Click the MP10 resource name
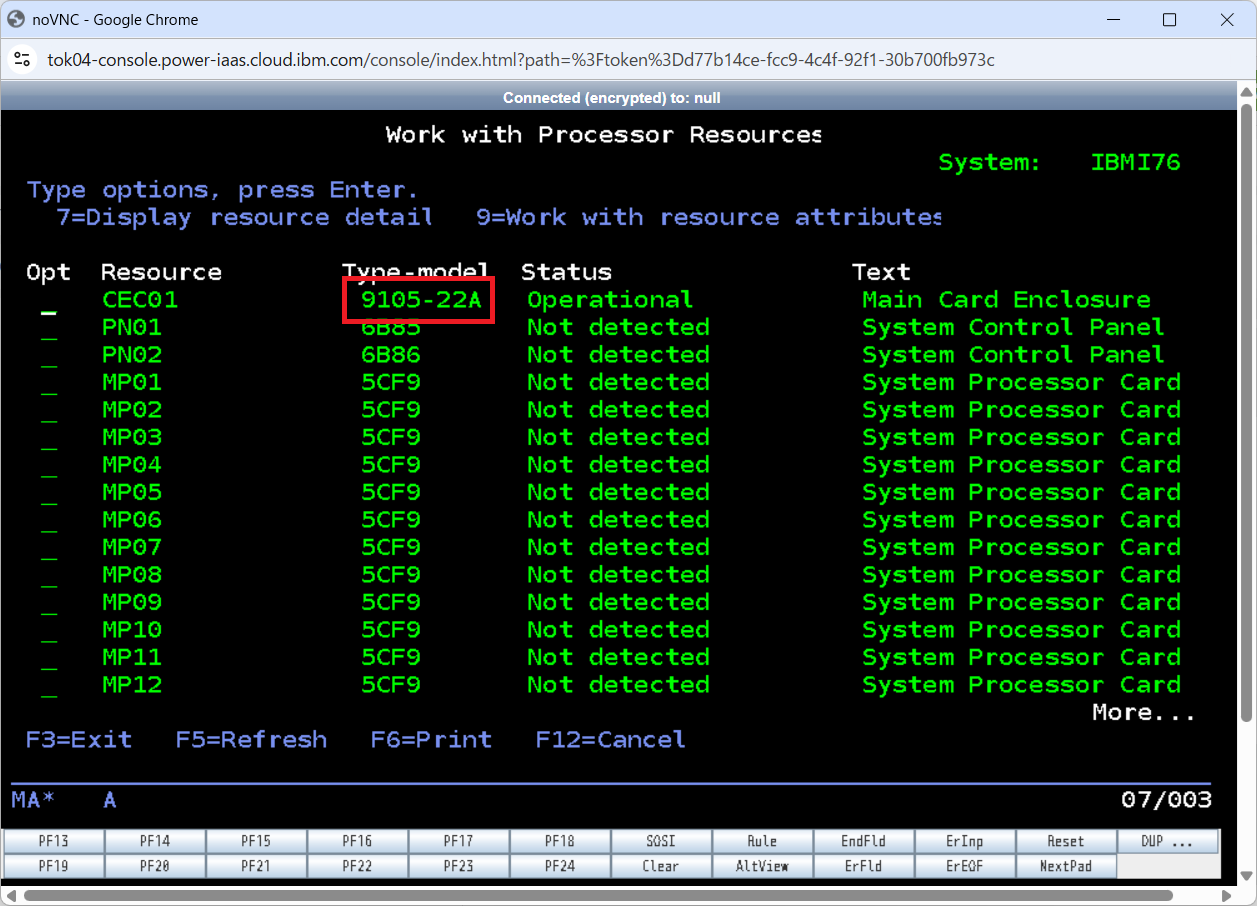1257x906 pixels. [132, 630]
